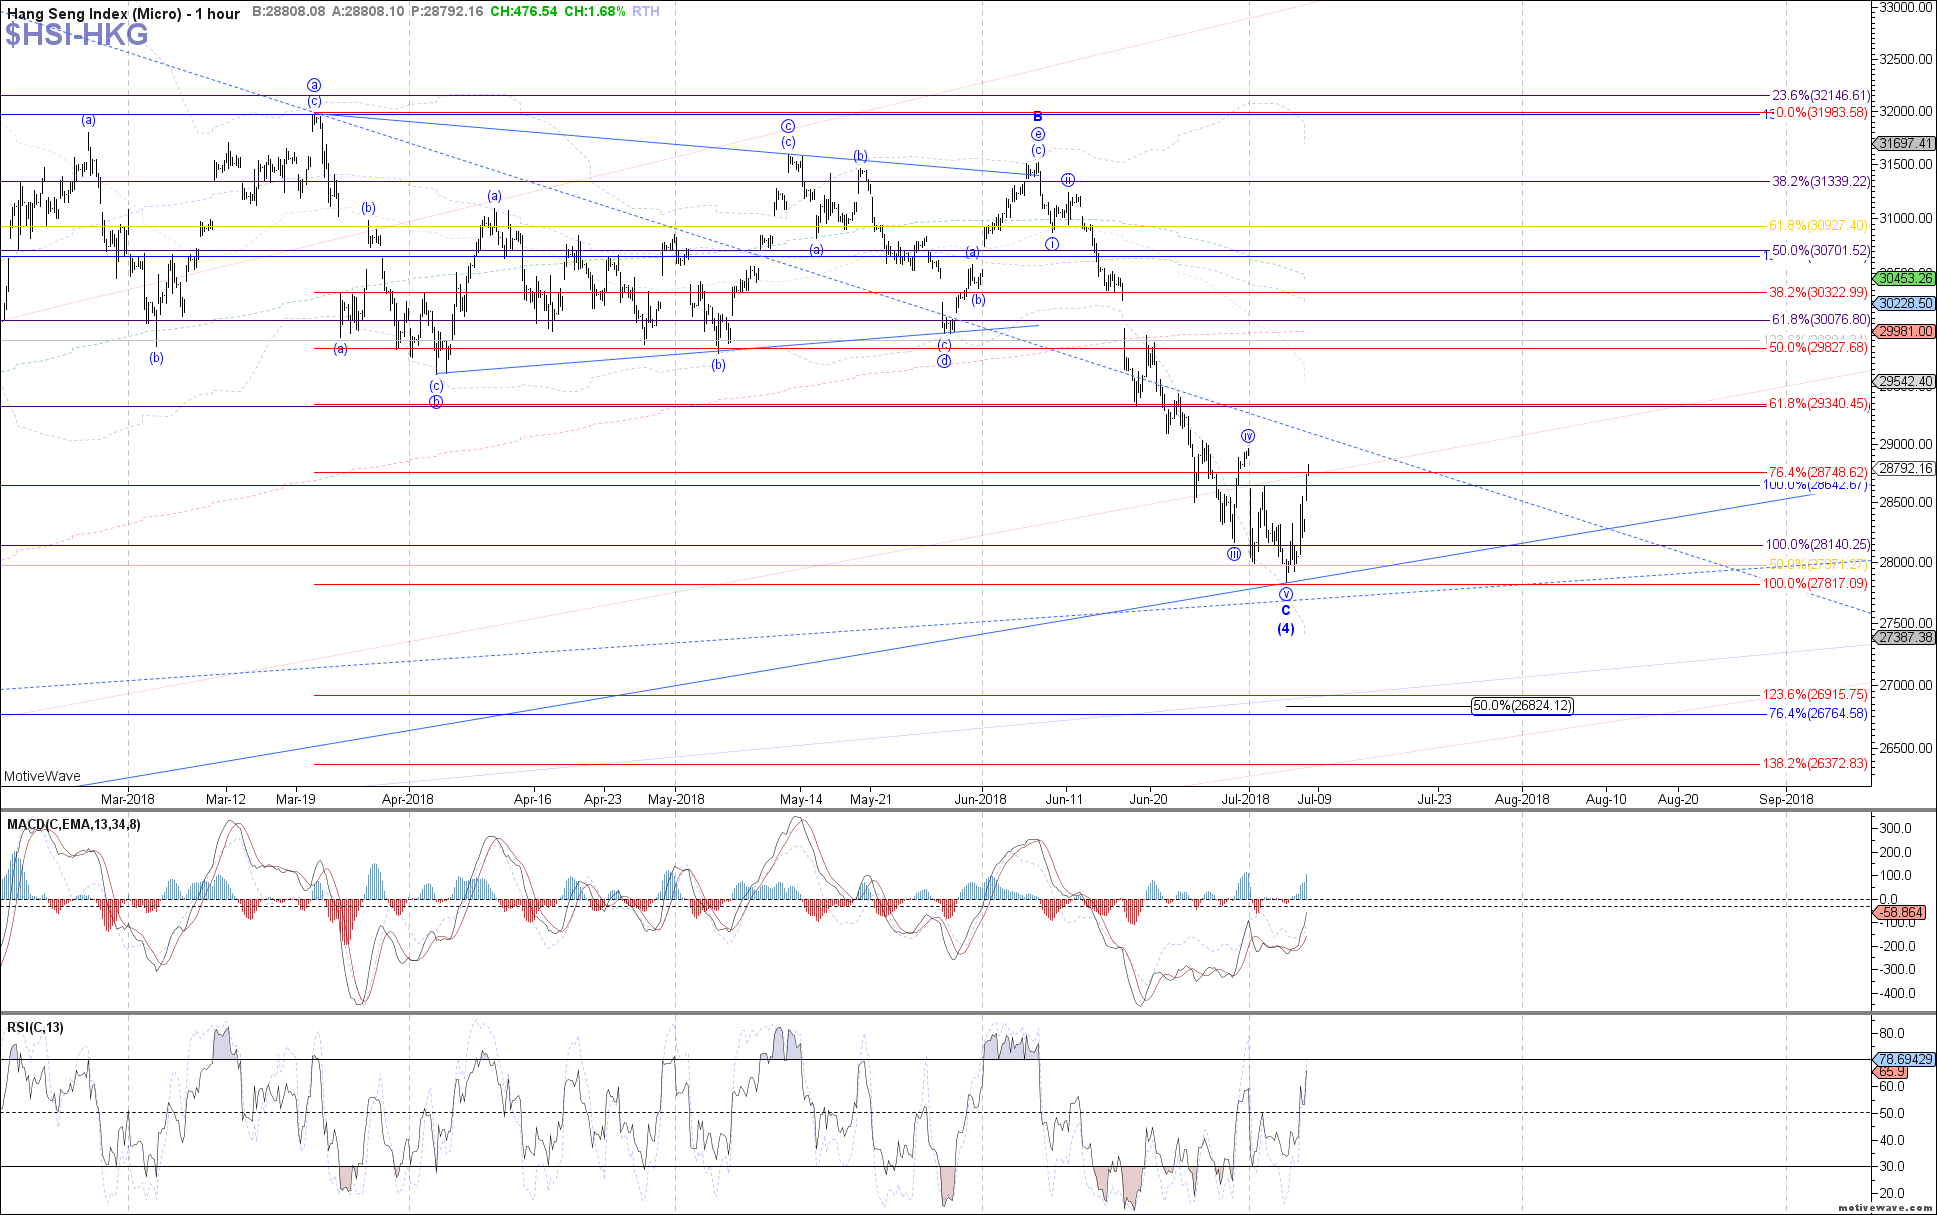
Task: Select the 123.6%(26915.75) Fibonacci label
Action: point(1816,695)
